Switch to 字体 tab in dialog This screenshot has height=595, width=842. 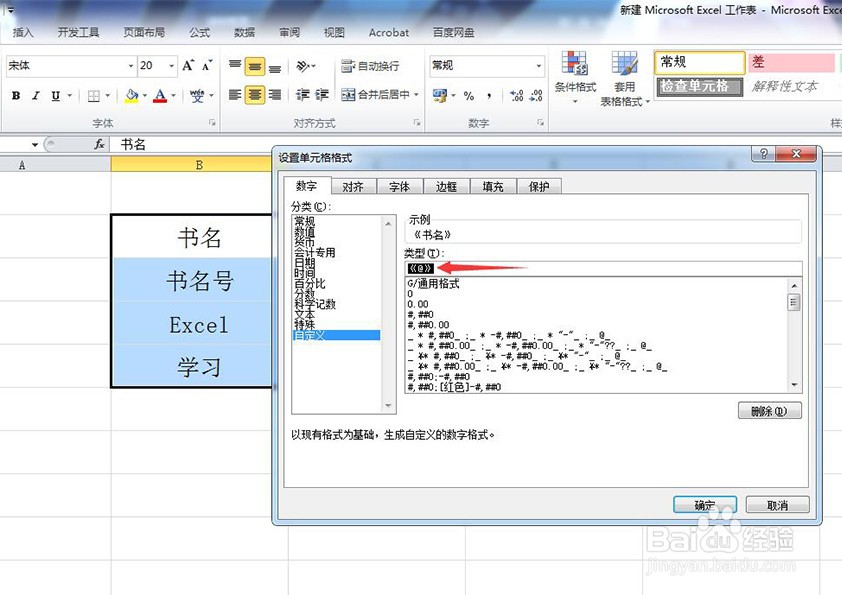pos(400,186)
